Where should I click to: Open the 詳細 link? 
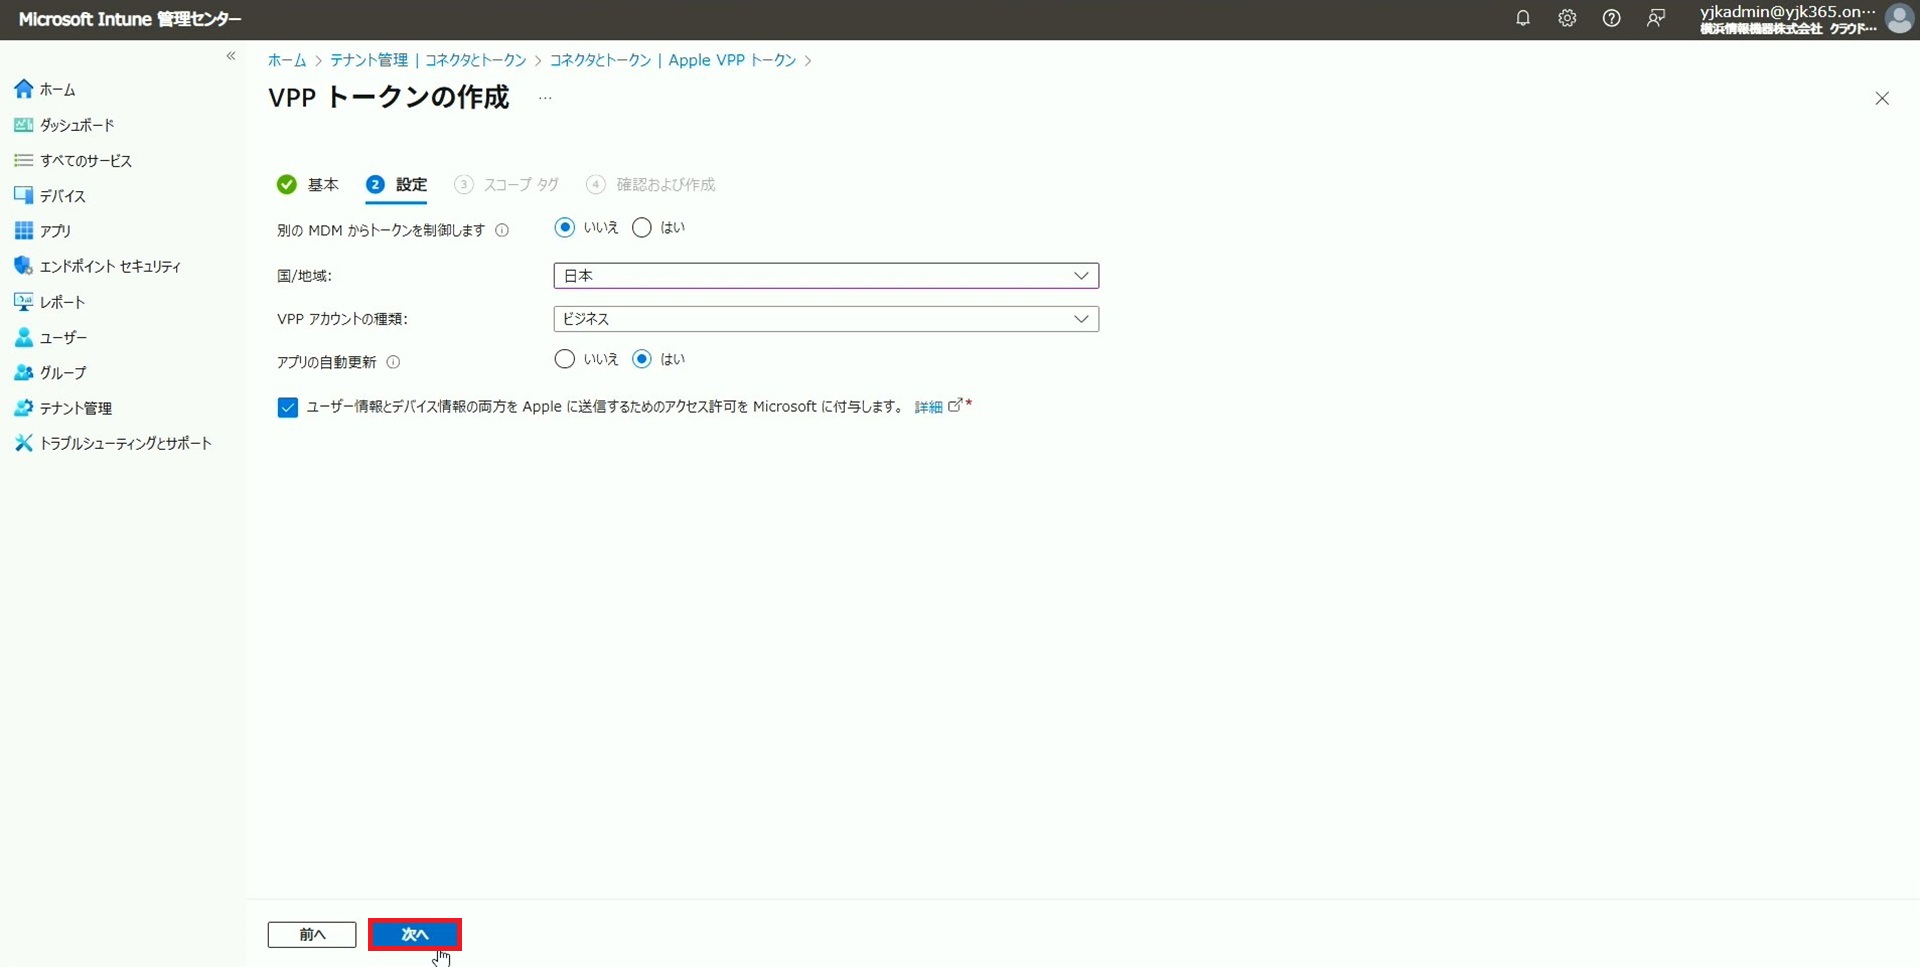click(927, 406)
